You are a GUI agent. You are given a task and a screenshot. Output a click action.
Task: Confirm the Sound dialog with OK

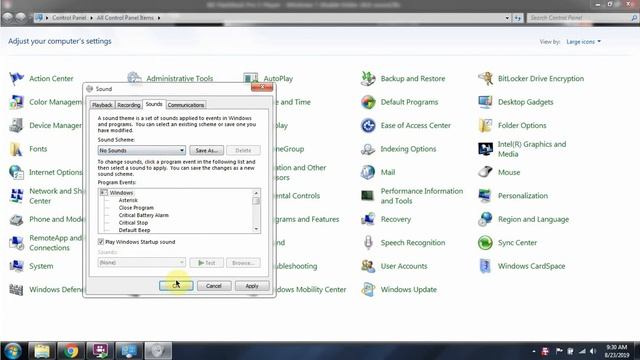click(x=176, y=286)
